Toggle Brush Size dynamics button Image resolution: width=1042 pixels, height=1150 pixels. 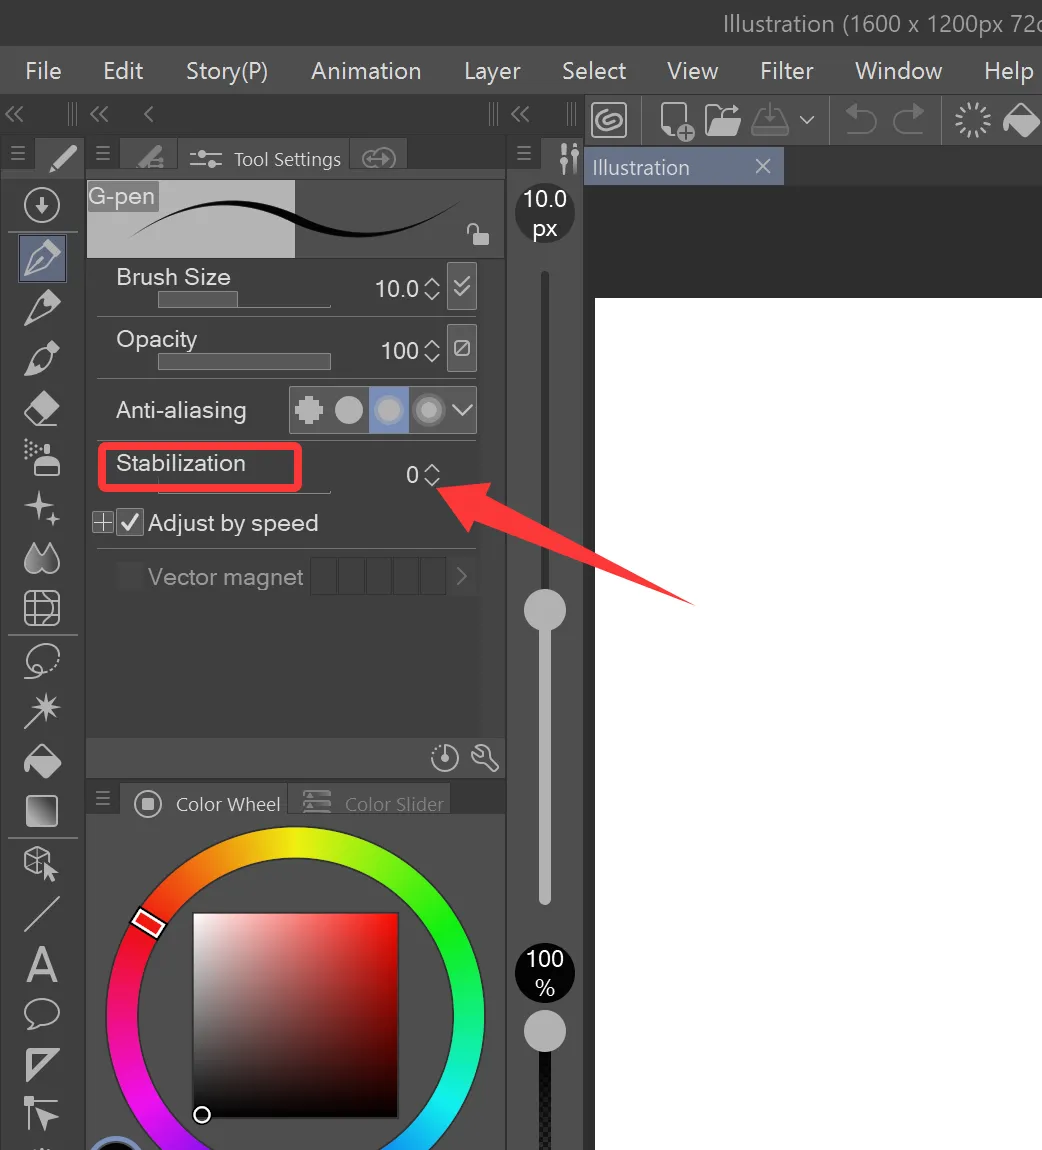(462, 286)
